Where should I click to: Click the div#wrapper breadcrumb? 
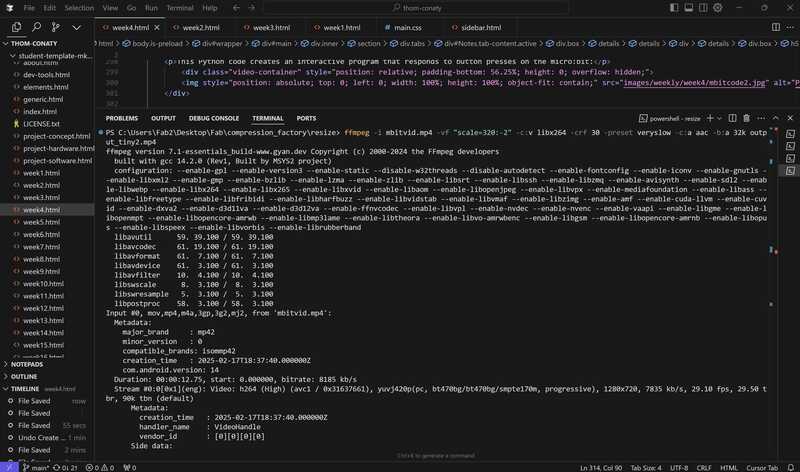point(217,43)
